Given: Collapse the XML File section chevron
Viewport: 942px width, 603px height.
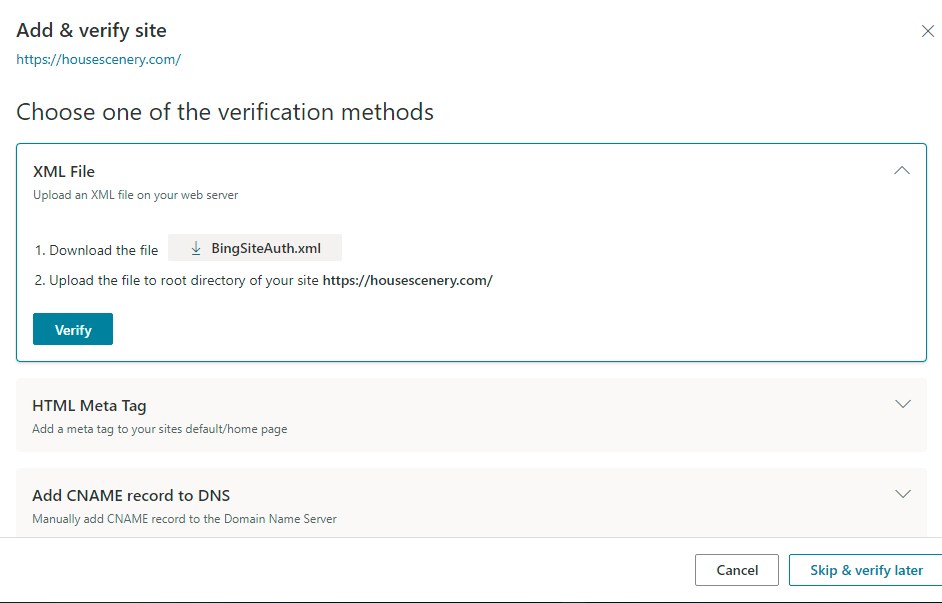Looking at the screenshot, I should tap(902, 171).
